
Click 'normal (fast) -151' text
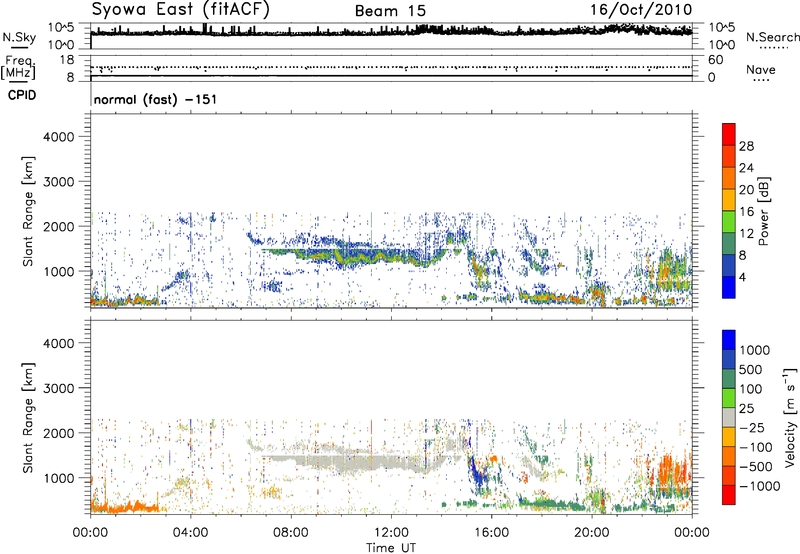click(155, 99)
